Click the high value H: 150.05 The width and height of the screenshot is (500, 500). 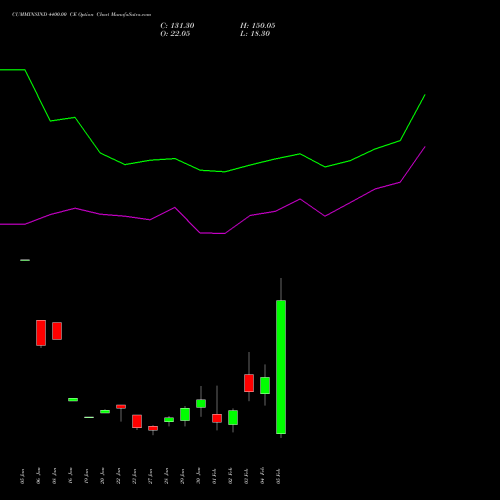coord(258,26)
